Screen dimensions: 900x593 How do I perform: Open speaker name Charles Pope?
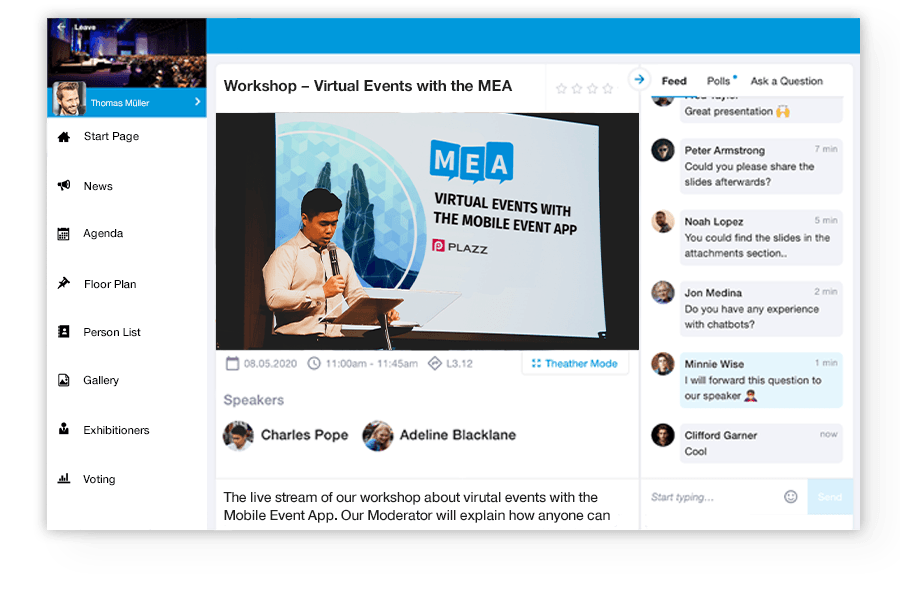click(304, 435)
